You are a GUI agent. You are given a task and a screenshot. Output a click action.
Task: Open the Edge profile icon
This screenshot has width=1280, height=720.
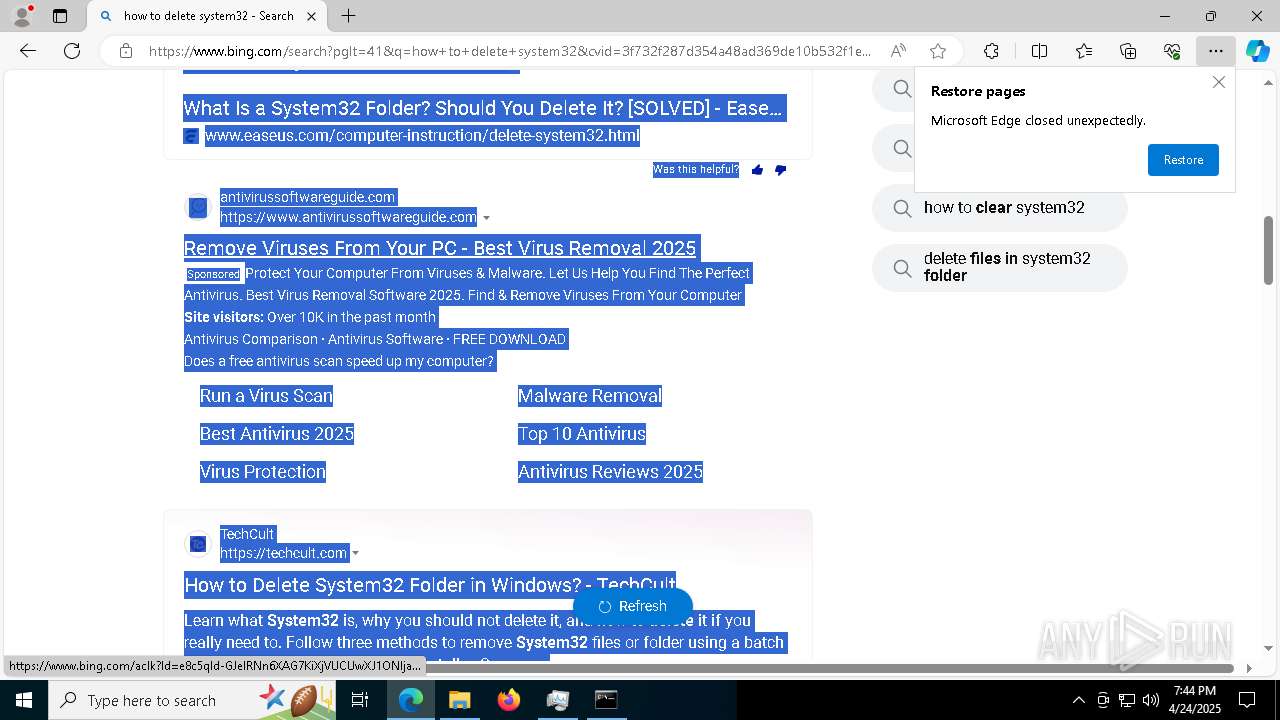point(22,16)
